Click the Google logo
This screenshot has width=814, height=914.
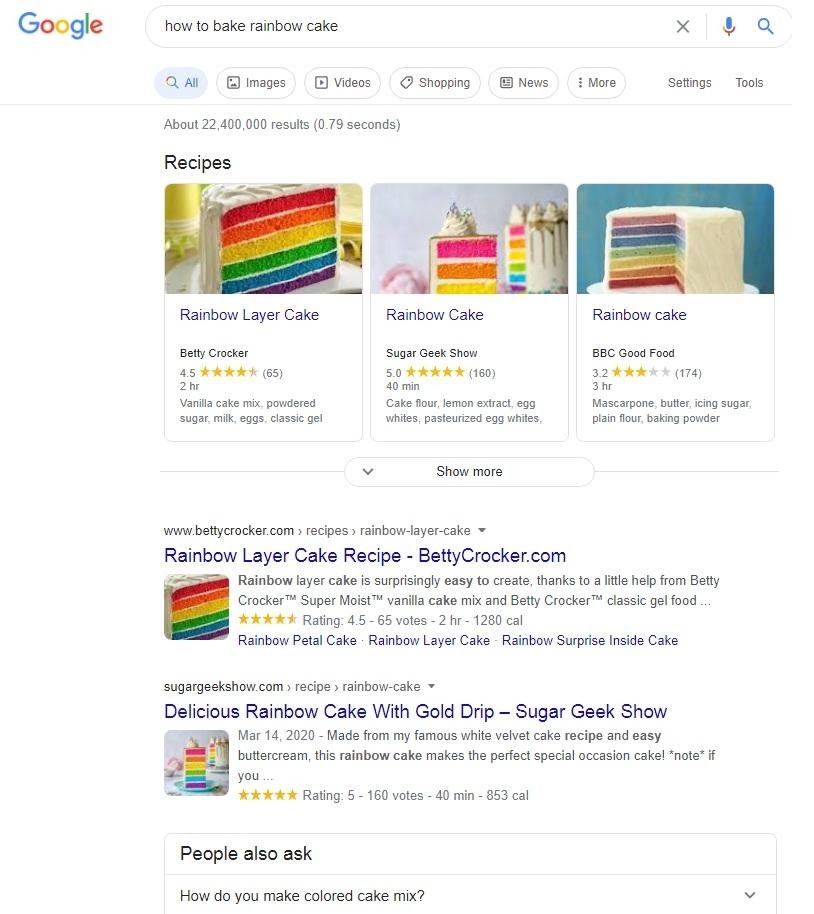60,26
